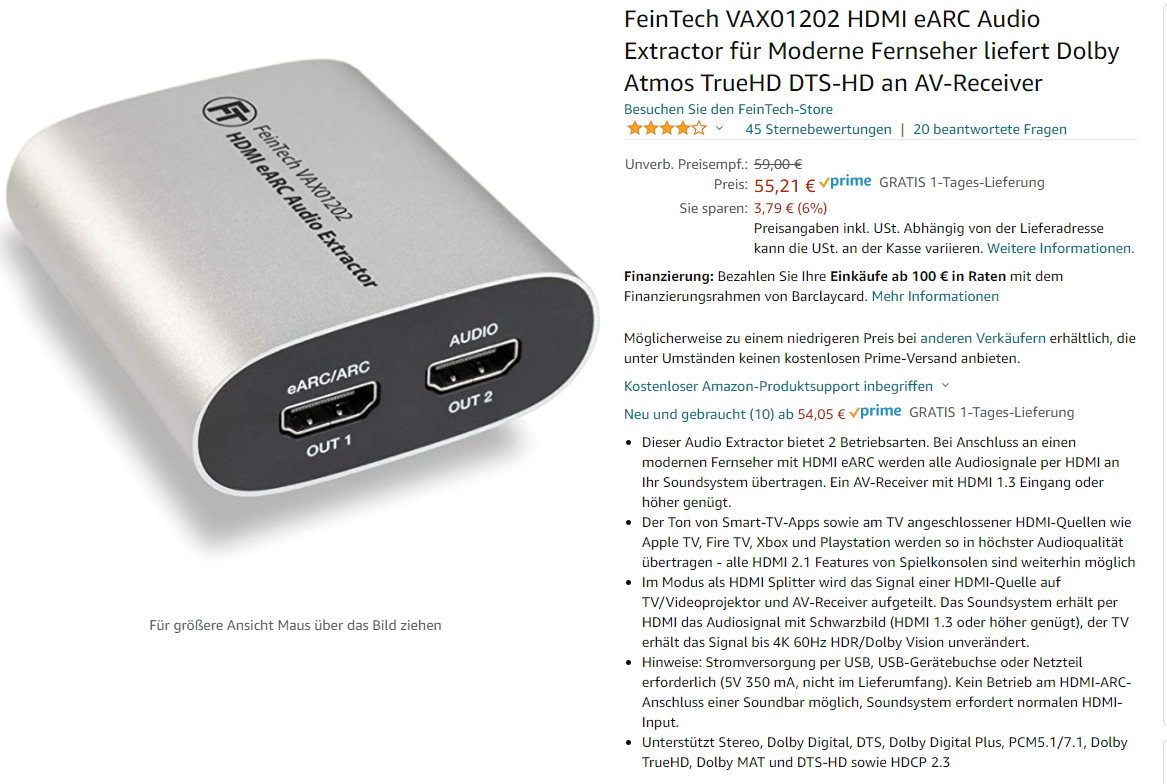Viewport: 1167px width, 784px height.
Task: Click the 55,21 € price text
Action: [784, 185]
